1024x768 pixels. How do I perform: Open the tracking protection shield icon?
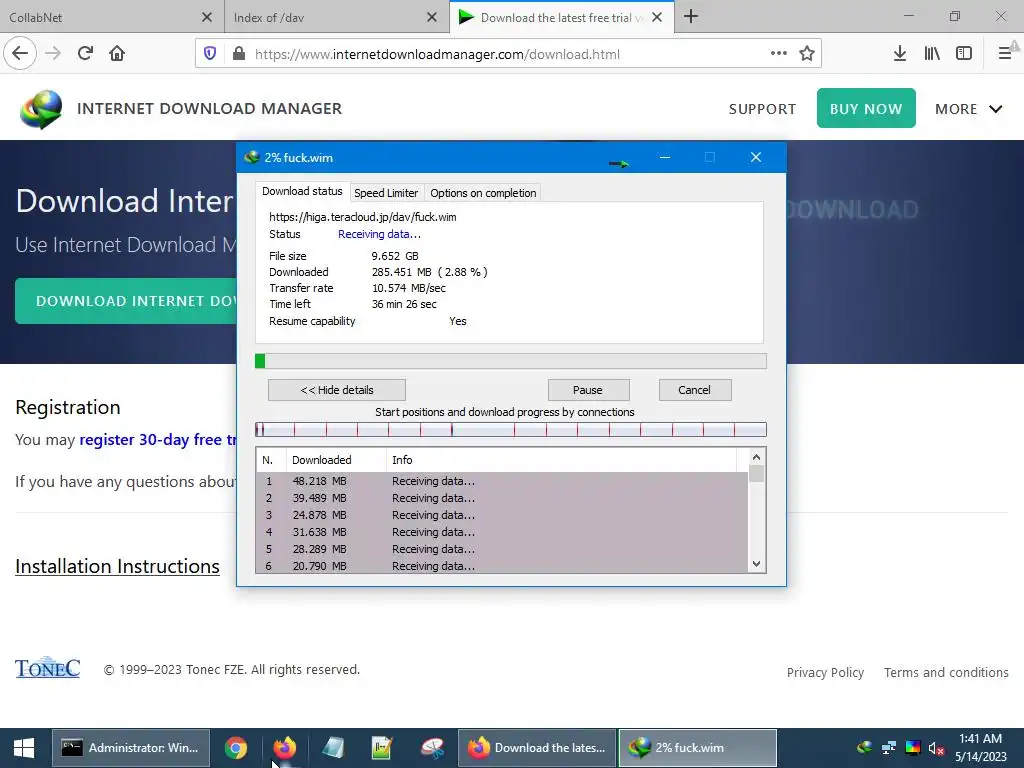coord(210,54)
